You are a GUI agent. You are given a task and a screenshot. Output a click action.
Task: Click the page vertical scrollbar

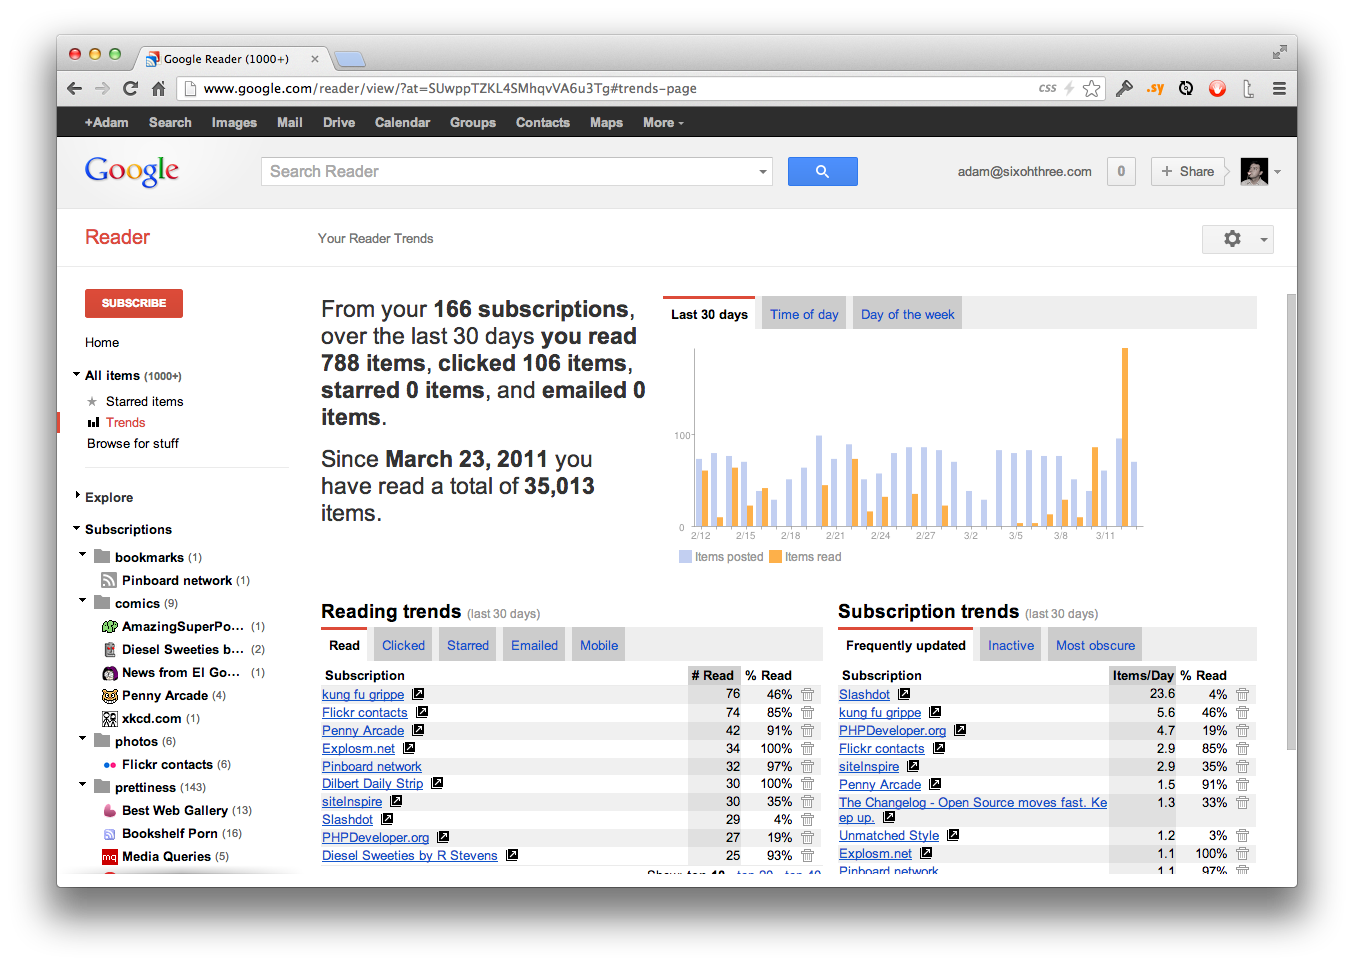(x=1290, y=520)
